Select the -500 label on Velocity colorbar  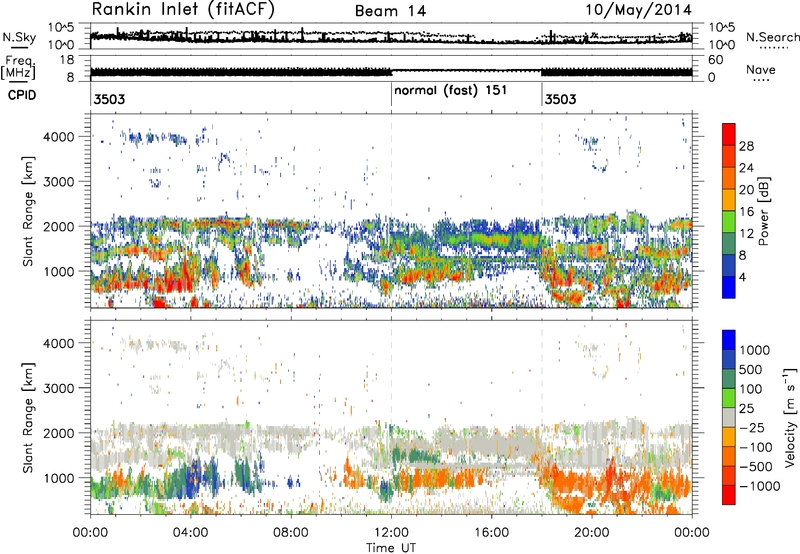coord(755,466)
